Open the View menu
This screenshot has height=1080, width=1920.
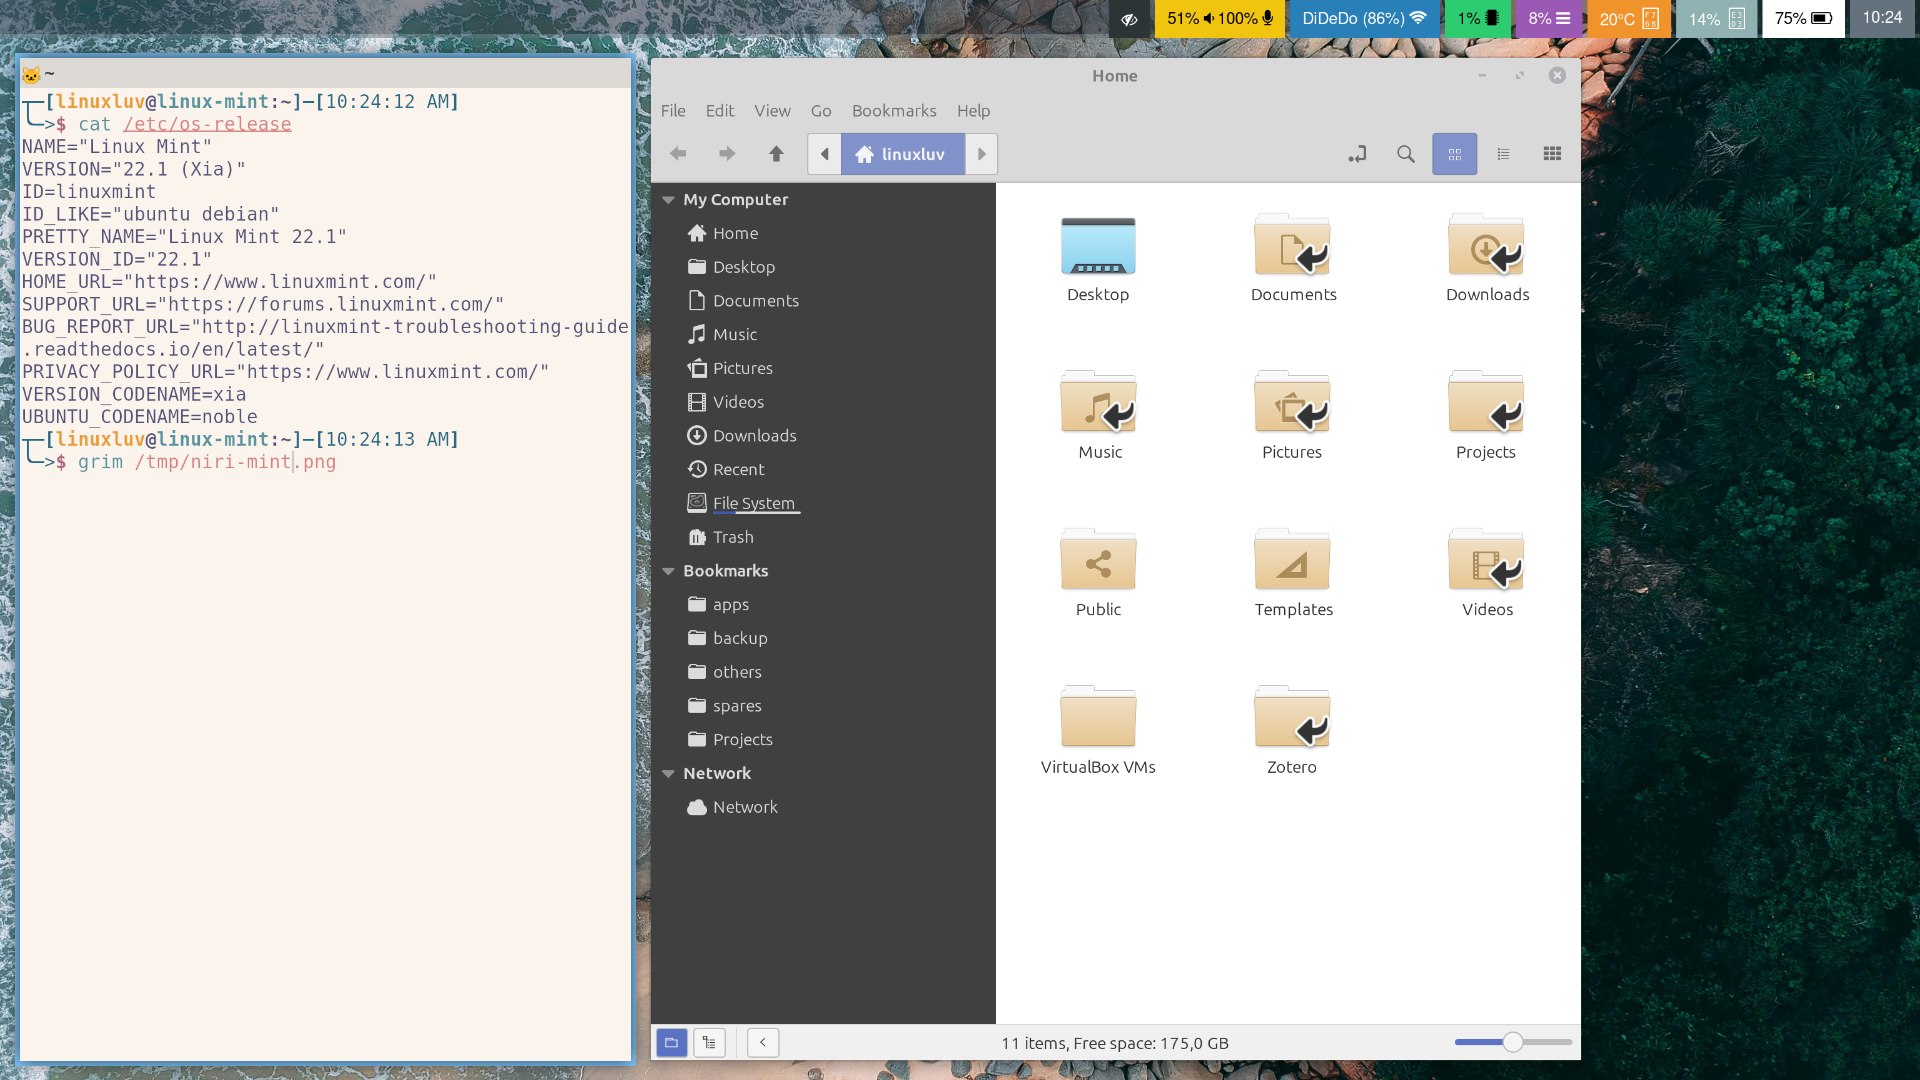pos(771,111)
